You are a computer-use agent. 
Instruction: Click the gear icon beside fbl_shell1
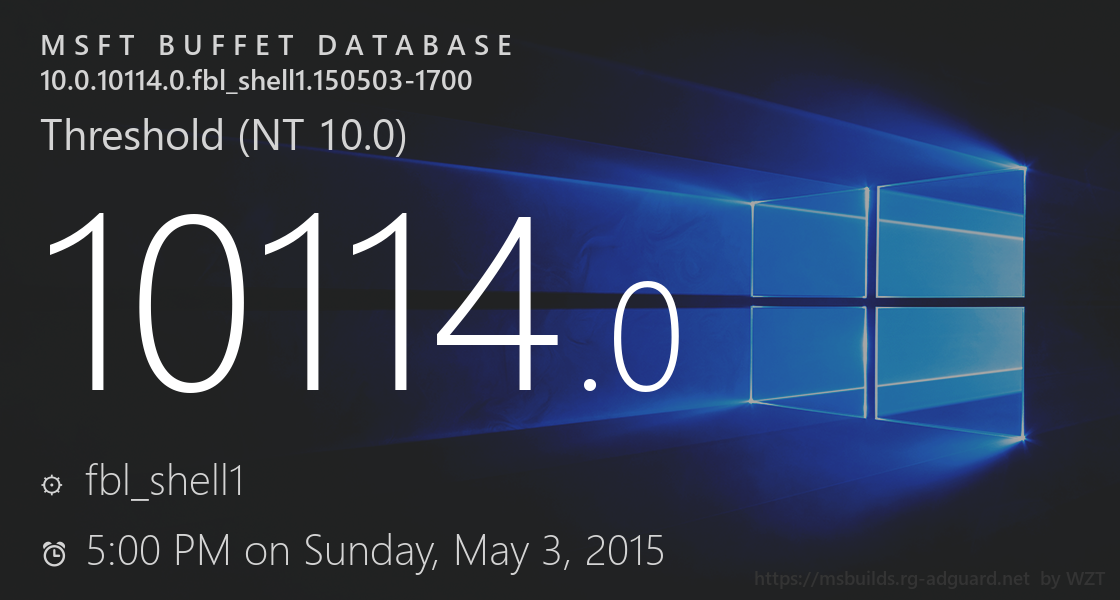point(52,485)
